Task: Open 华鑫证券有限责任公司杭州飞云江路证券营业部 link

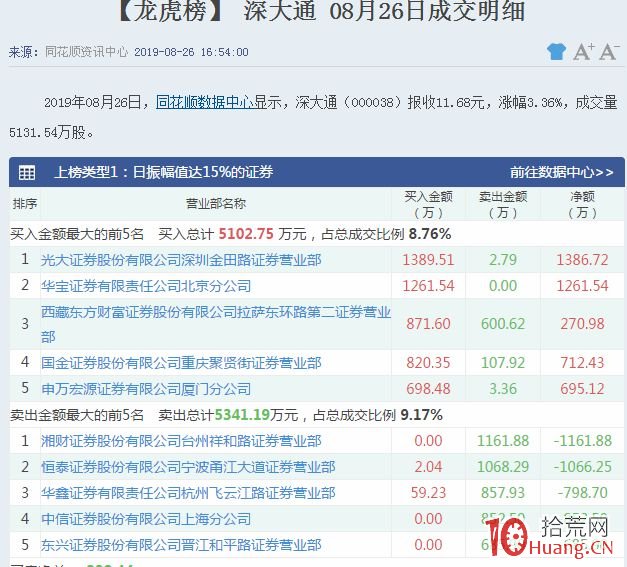Action: click(188, 493)
